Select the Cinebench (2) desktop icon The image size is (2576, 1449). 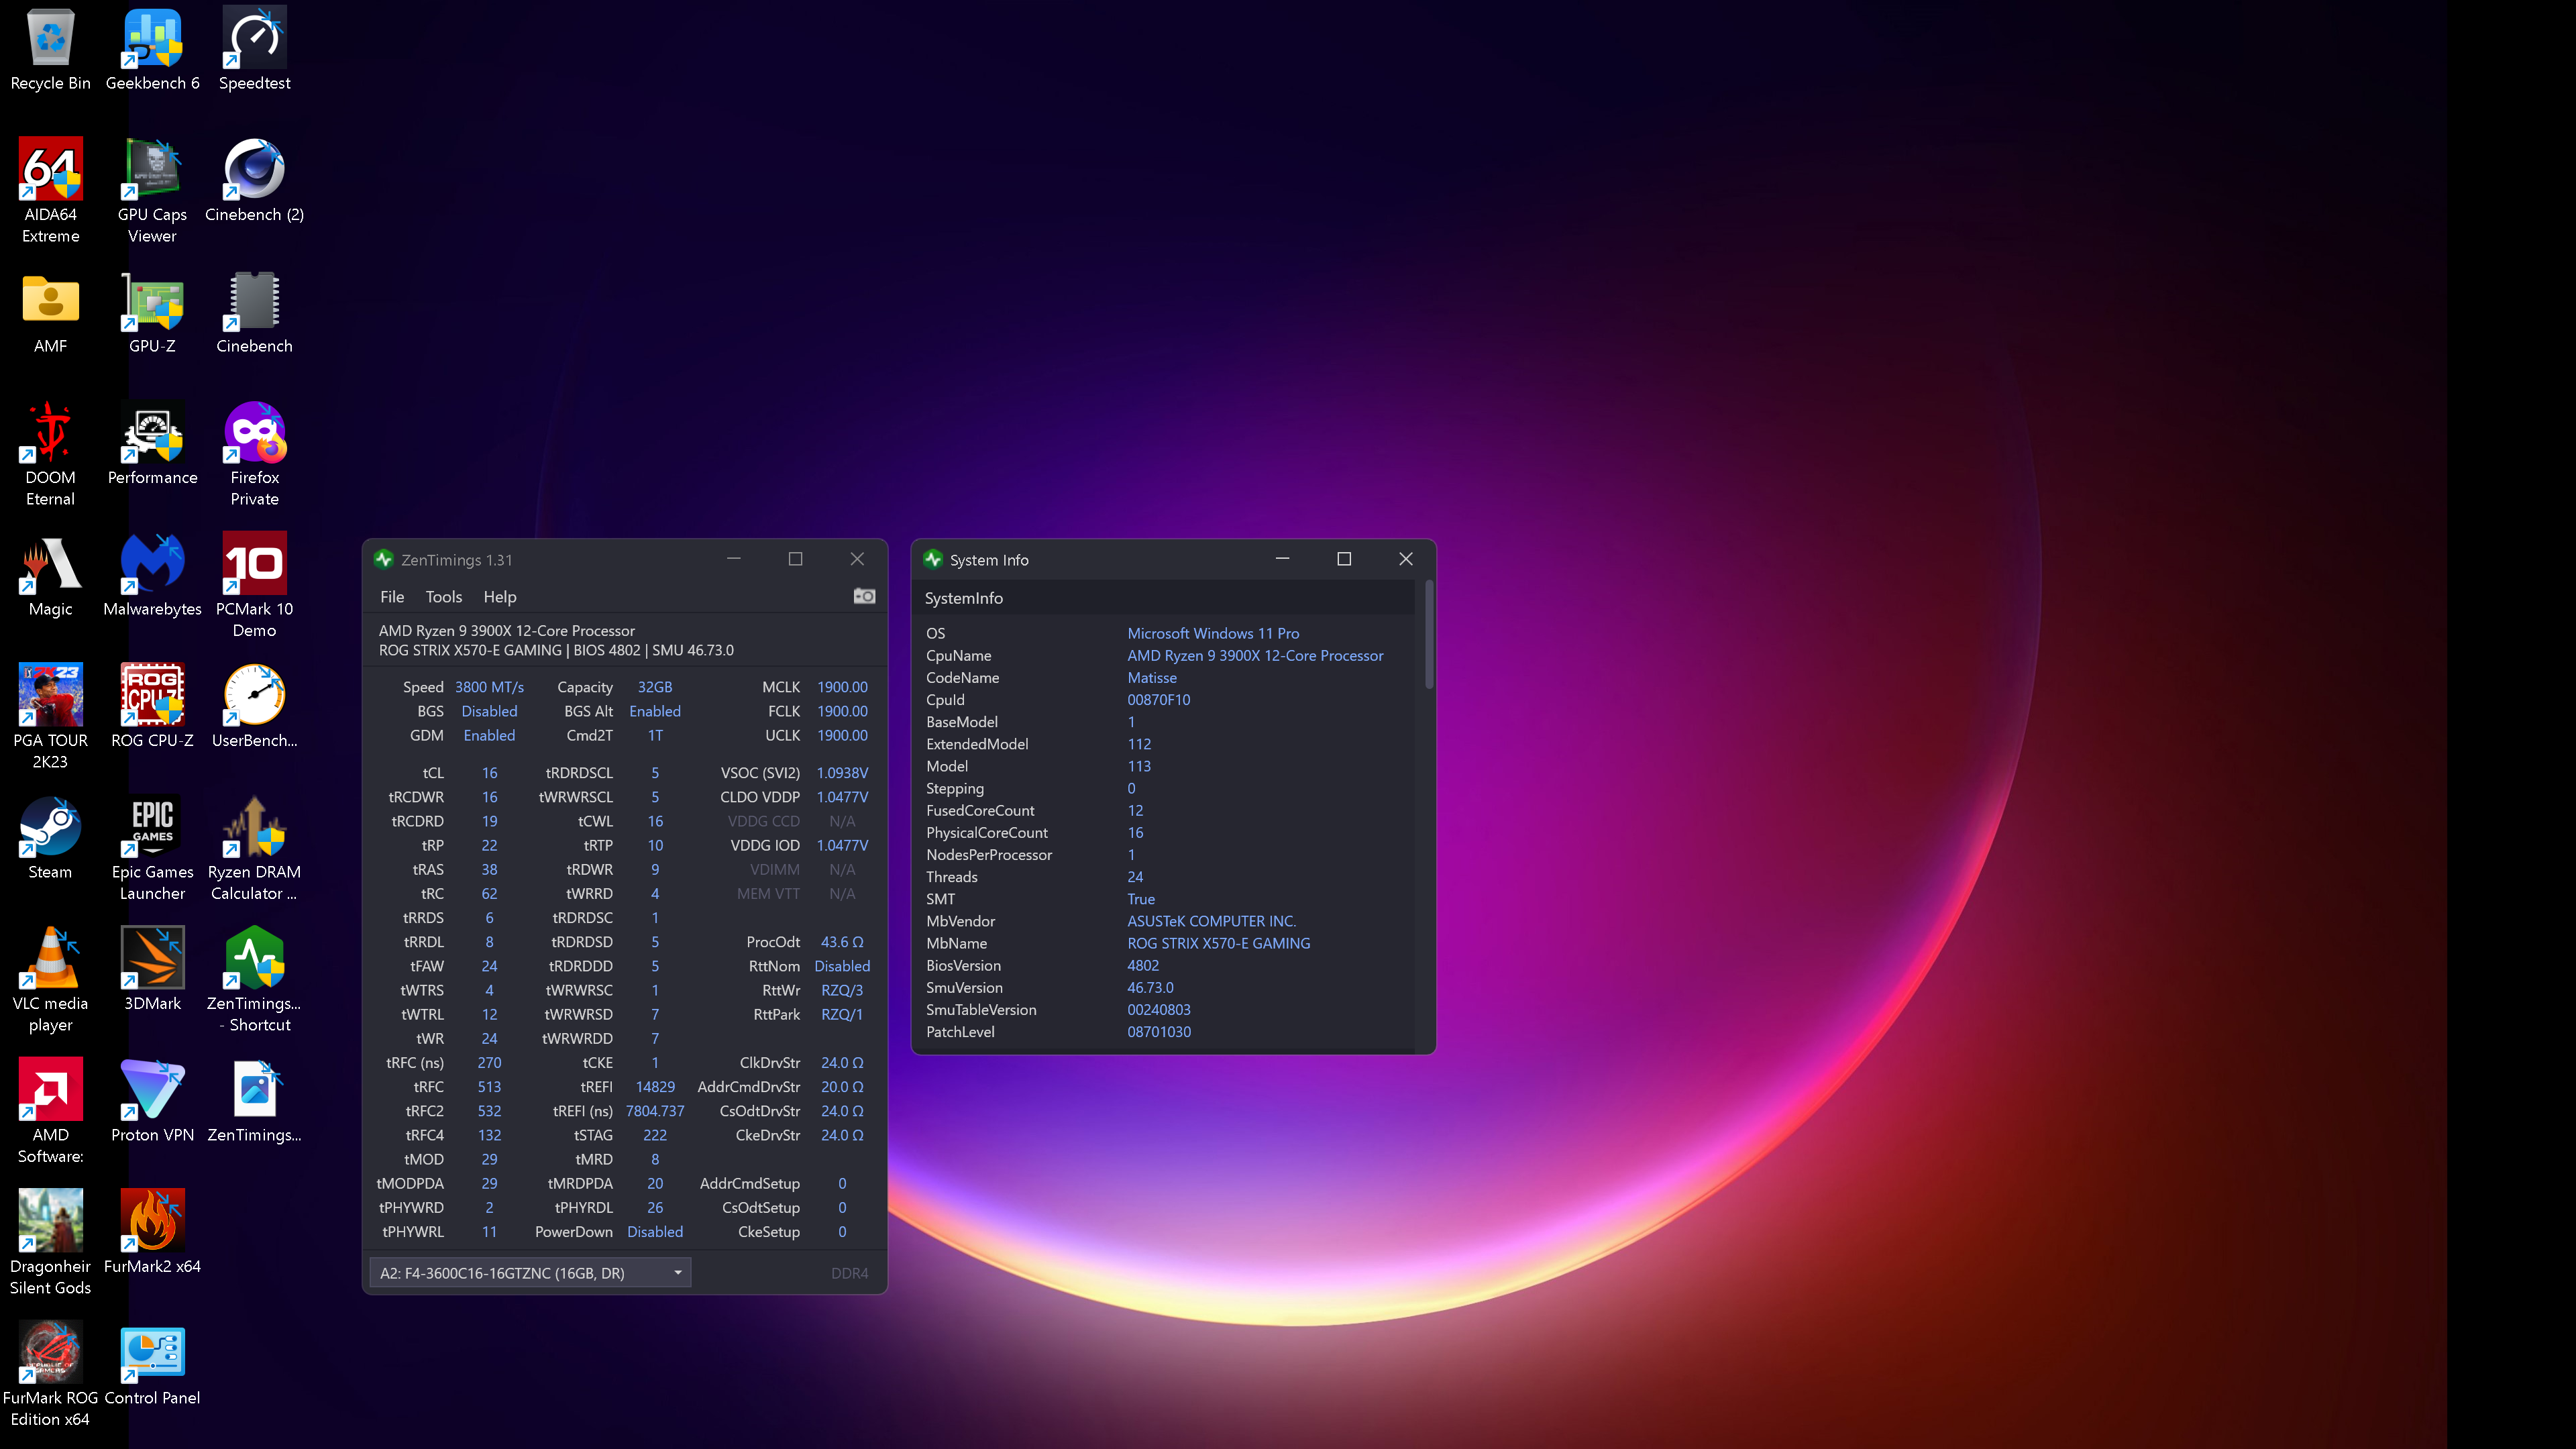tap(254, 181)
